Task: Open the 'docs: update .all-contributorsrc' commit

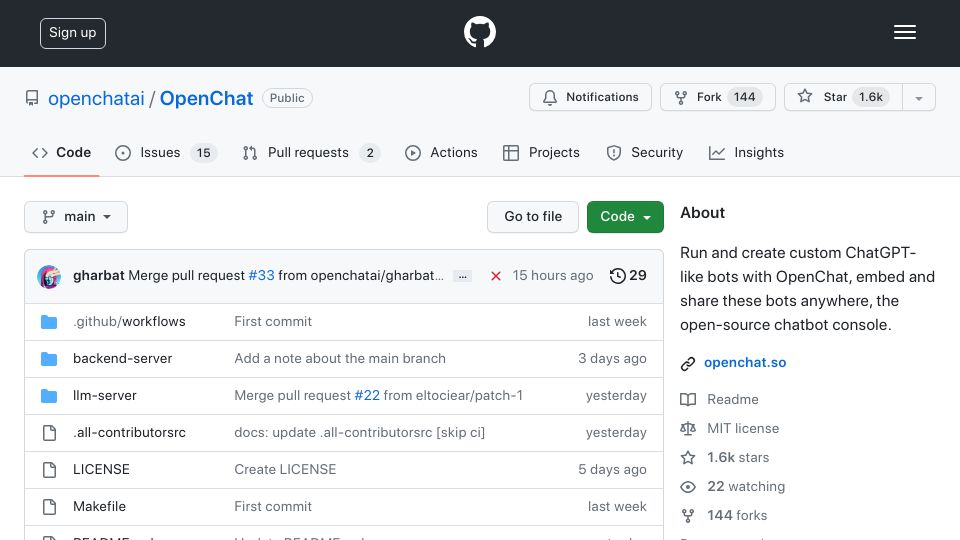Action: tap(359, 433)
